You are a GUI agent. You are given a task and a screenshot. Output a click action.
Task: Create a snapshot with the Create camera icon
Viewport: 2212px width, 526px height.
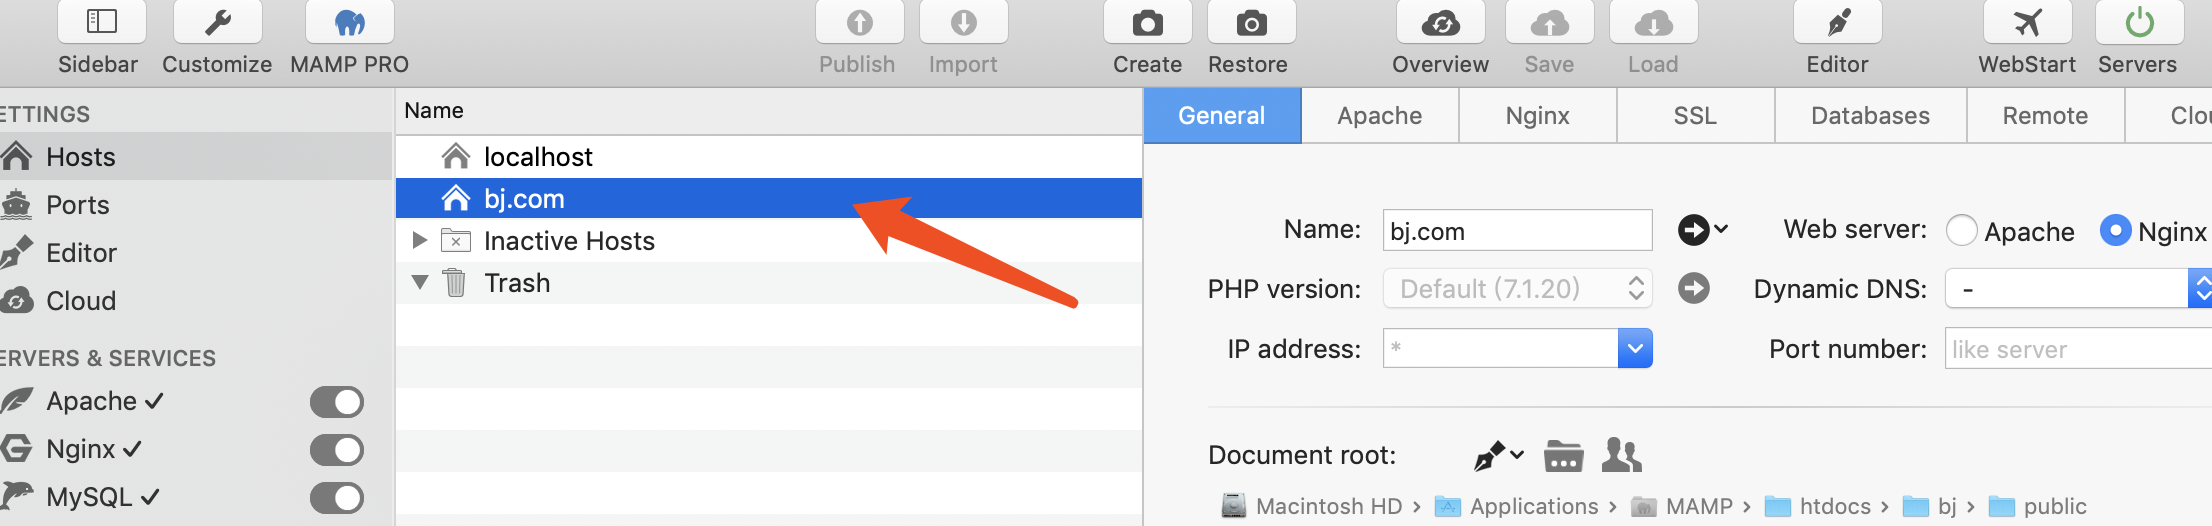1148,21
